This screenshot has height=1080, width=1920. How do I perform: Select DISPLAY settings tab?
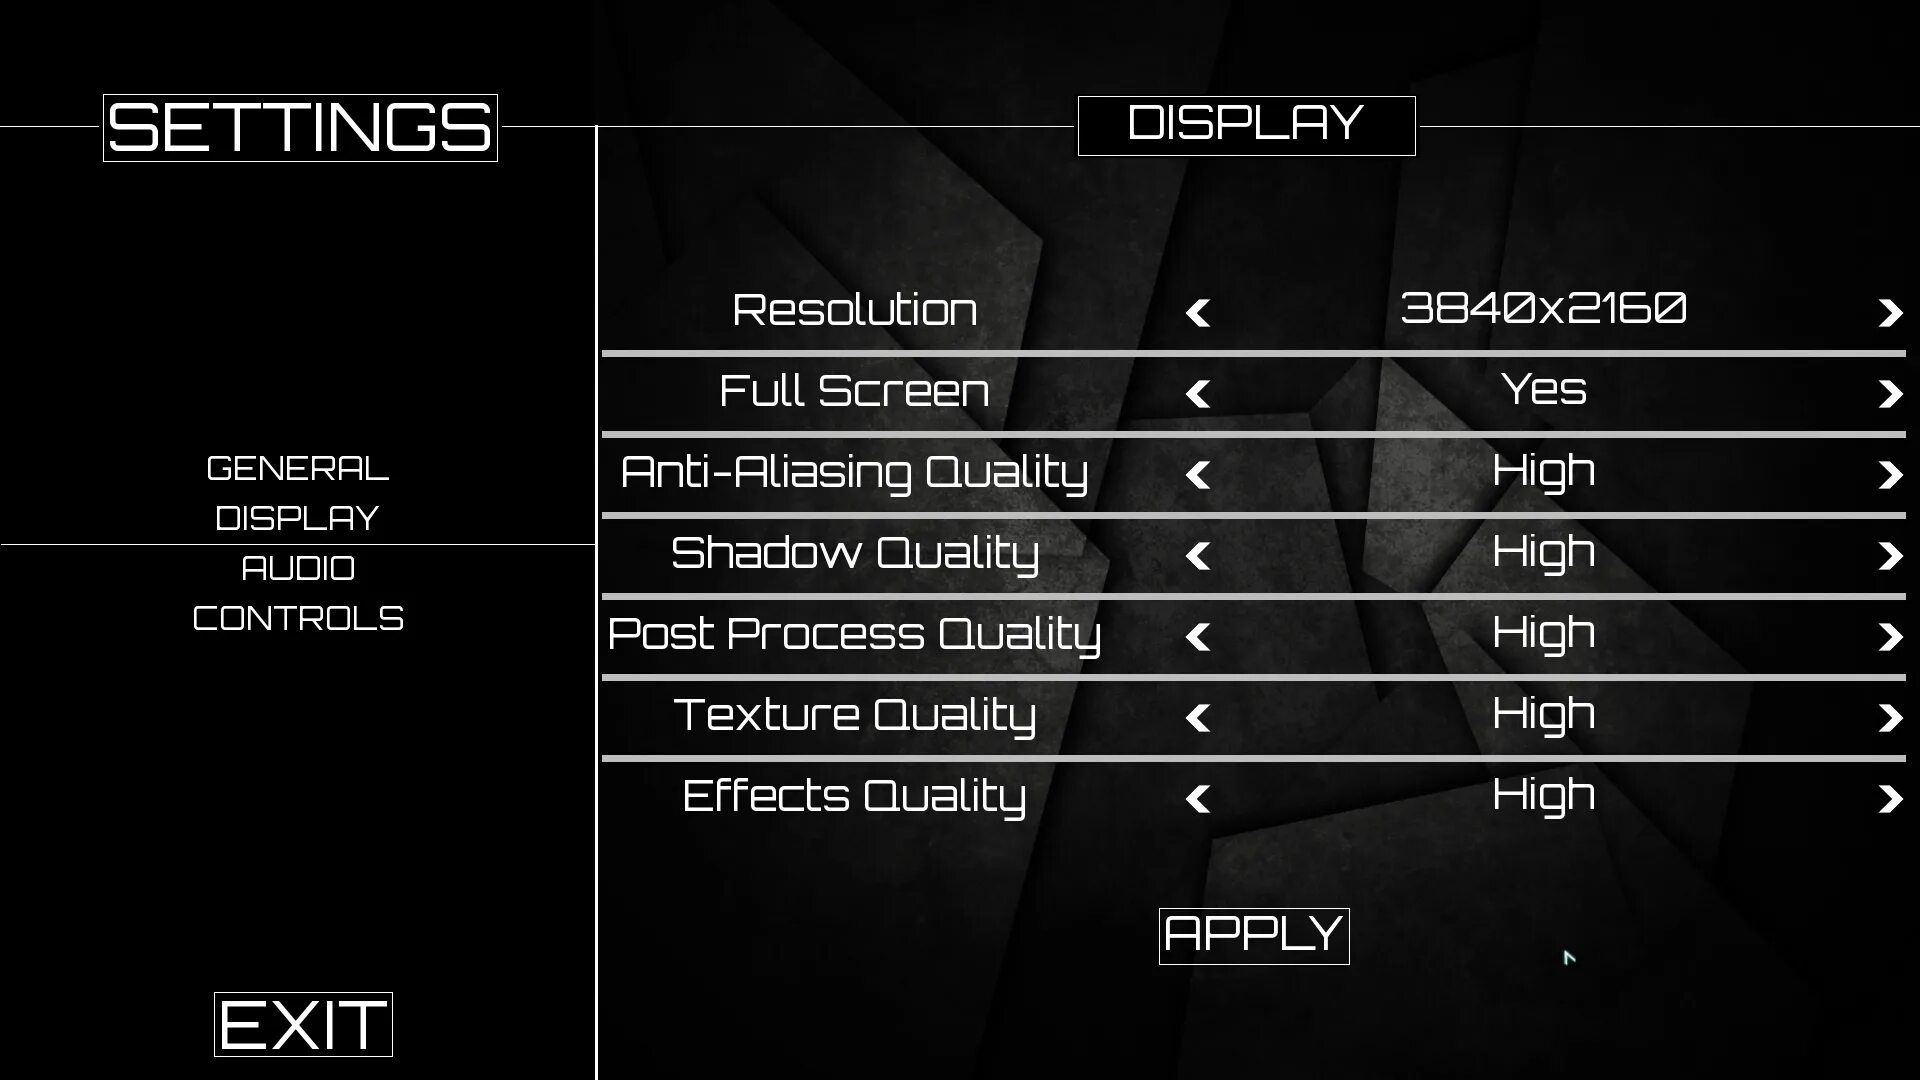[297, 517]
